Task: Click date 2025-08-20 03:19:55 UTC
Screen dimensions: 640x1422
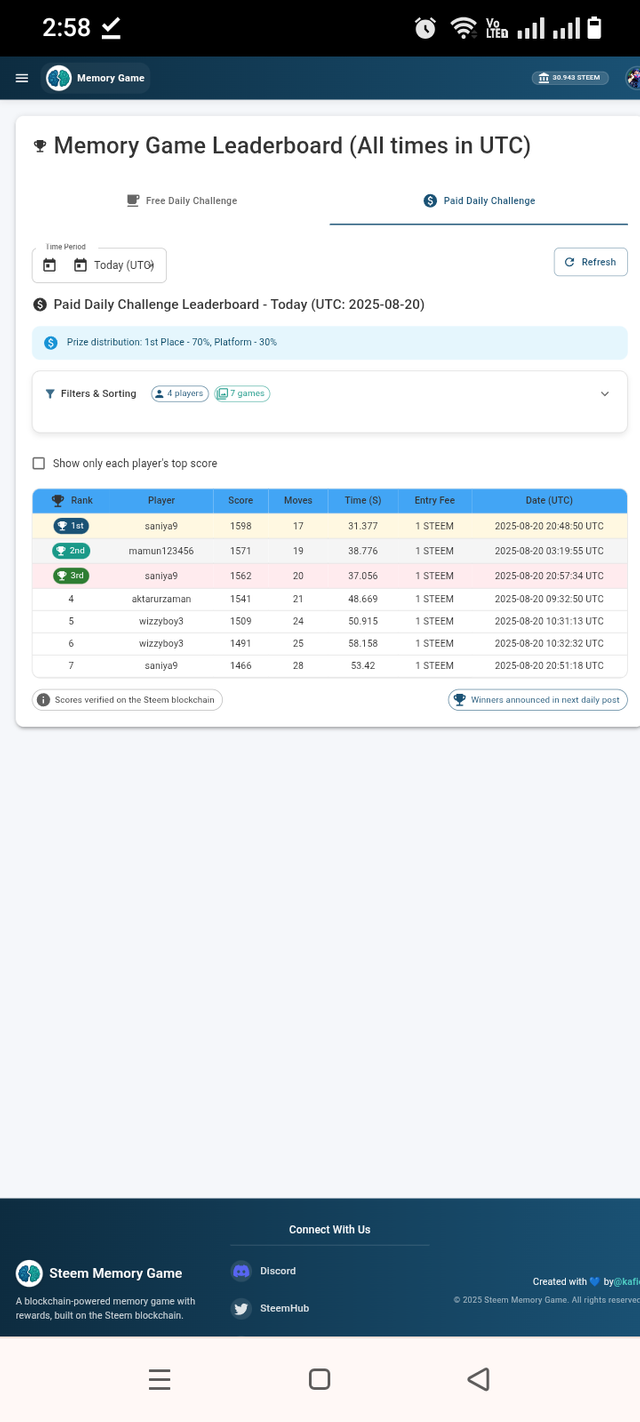Action: (549, 551)
